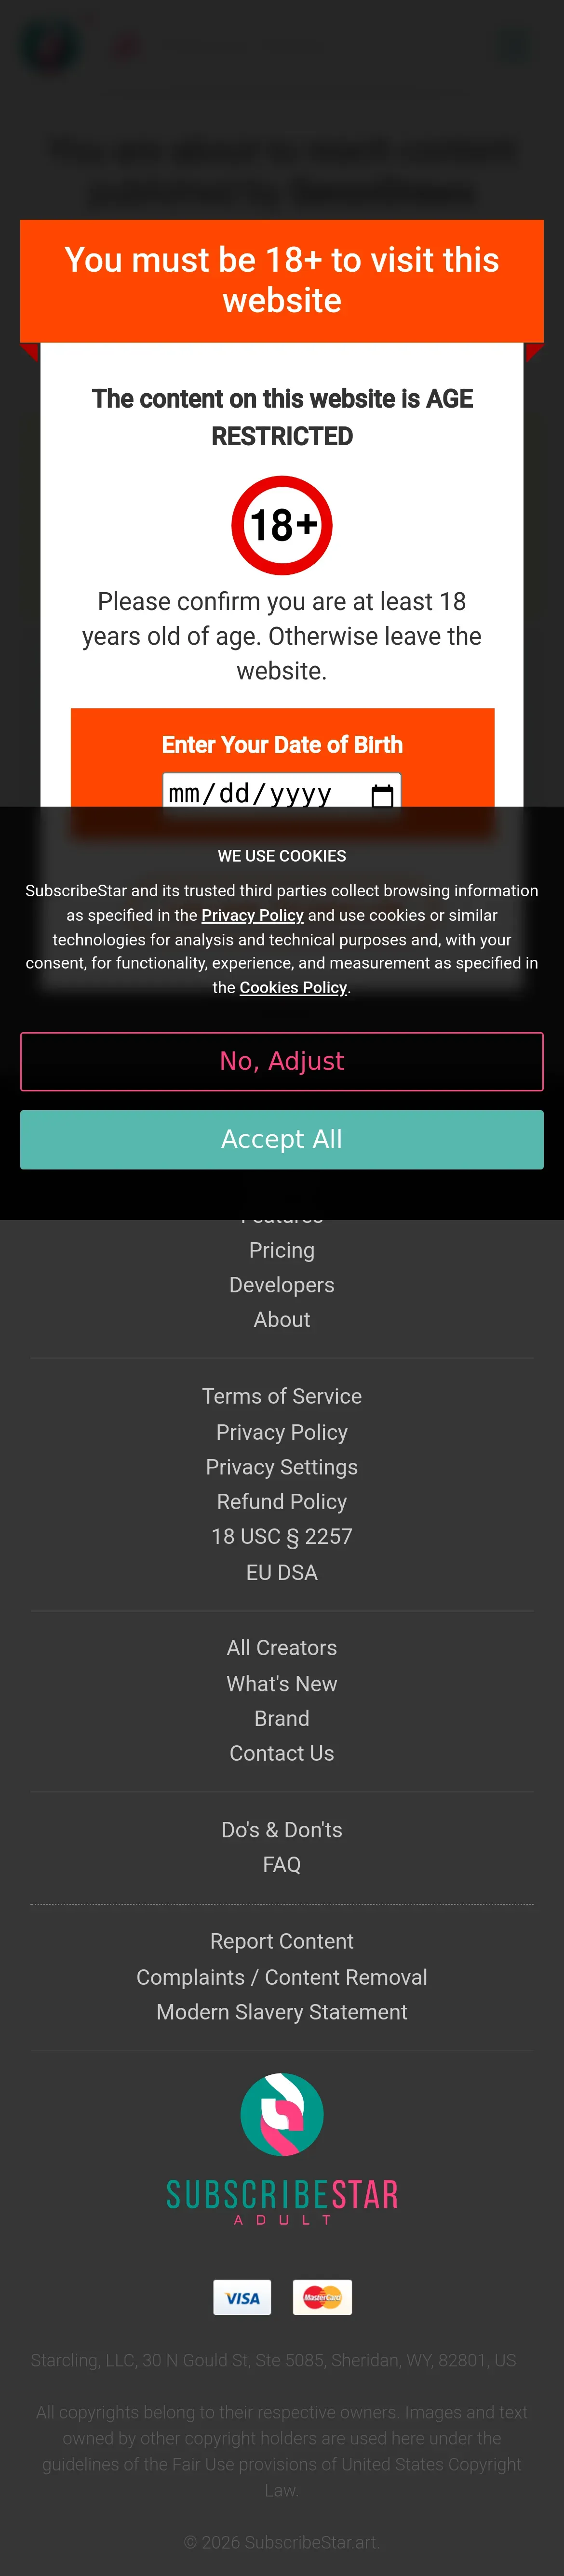The image size is (564, 2576).
Task: Open Report Content link
Action: pos(282,1941)
